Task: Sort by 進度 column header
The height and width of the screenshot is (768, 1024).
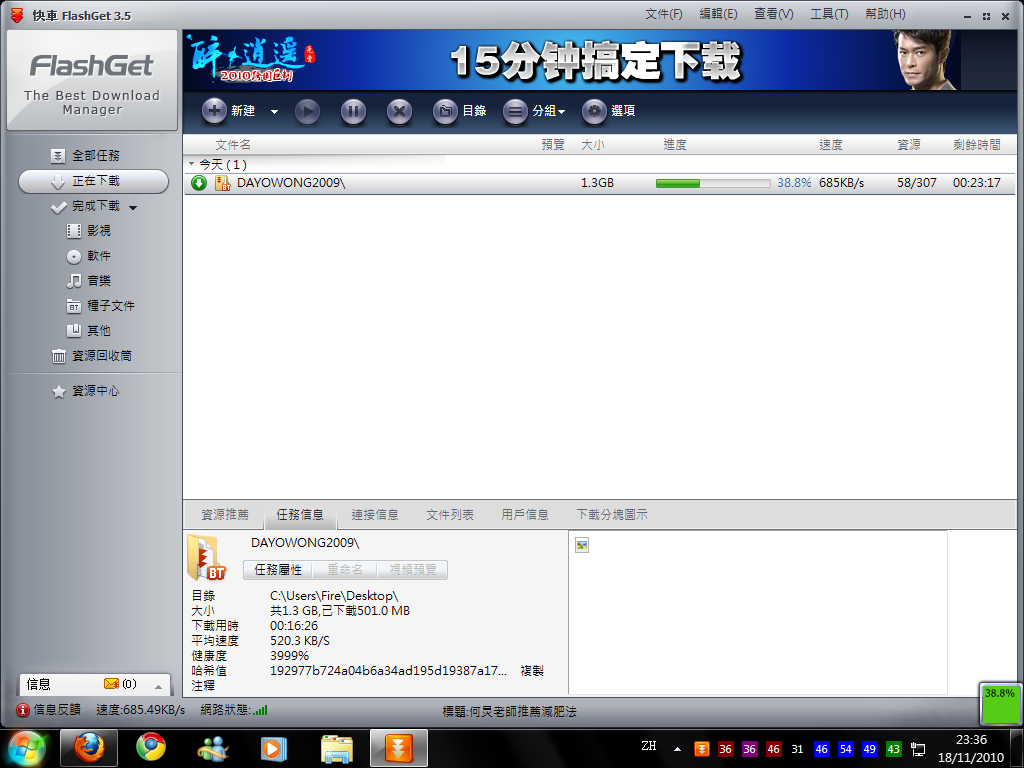Action: [675, 145]
